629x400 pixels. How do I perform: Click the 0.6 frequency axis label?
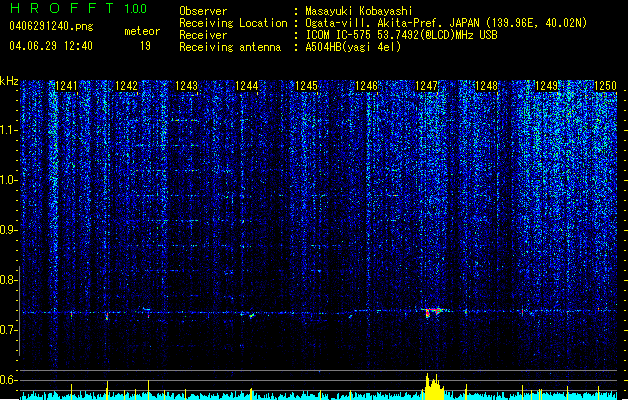click(9, 380)
